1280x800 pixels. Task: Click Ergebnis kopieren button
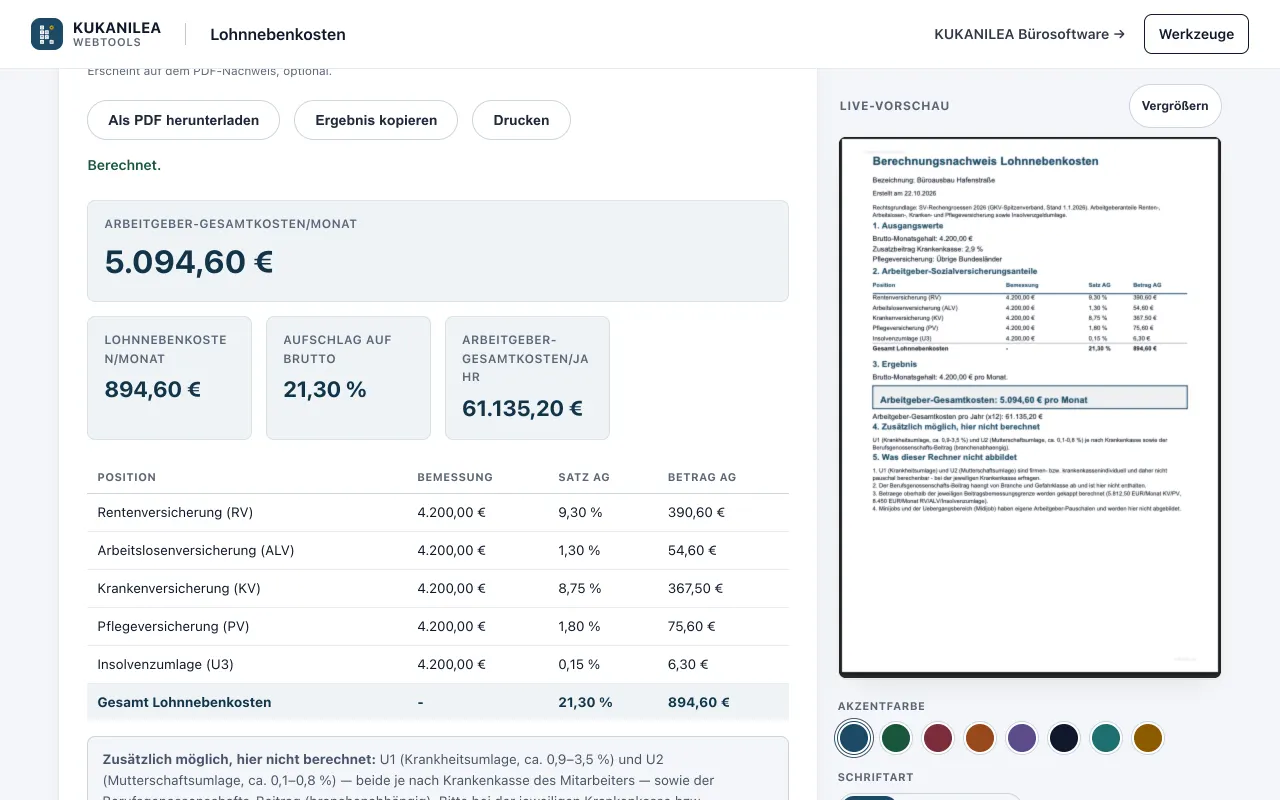[376, 120]
